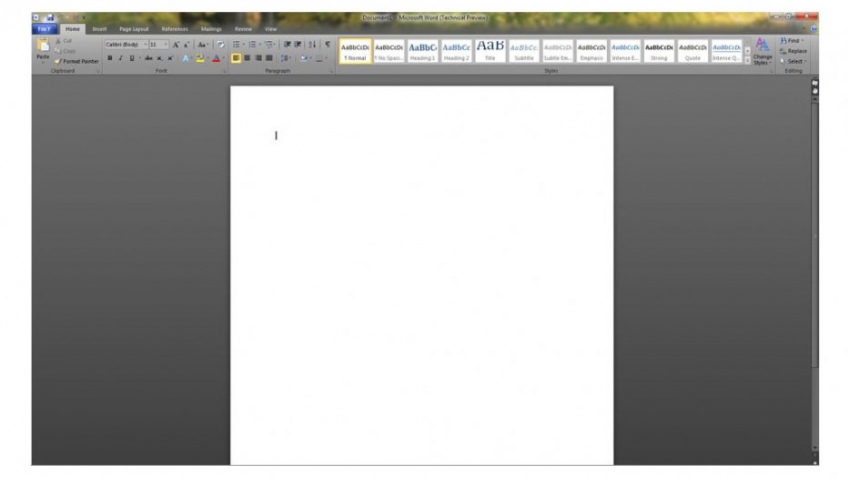Viewport: 848px width, 477px height.
Task: Toggle Justify alignment
Action: coord(269,58)
